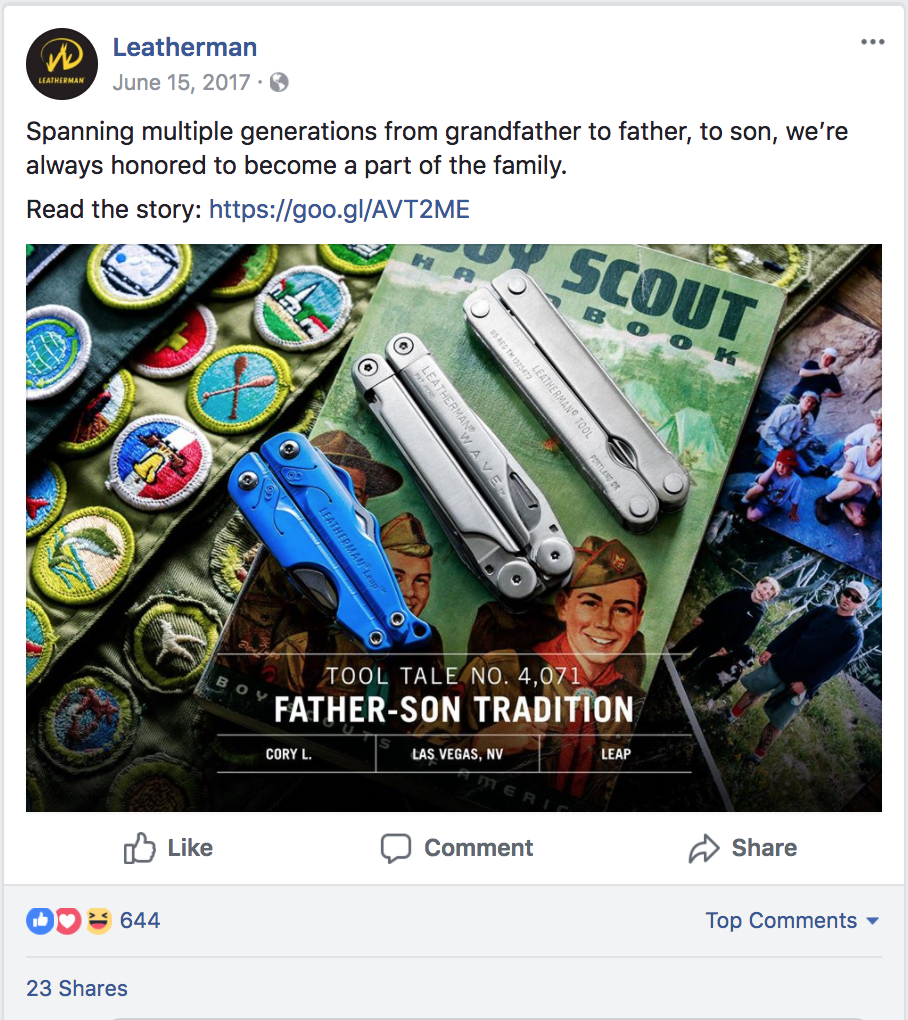Expand the Top Comments sorting dropdown

(x=792, y=920)
